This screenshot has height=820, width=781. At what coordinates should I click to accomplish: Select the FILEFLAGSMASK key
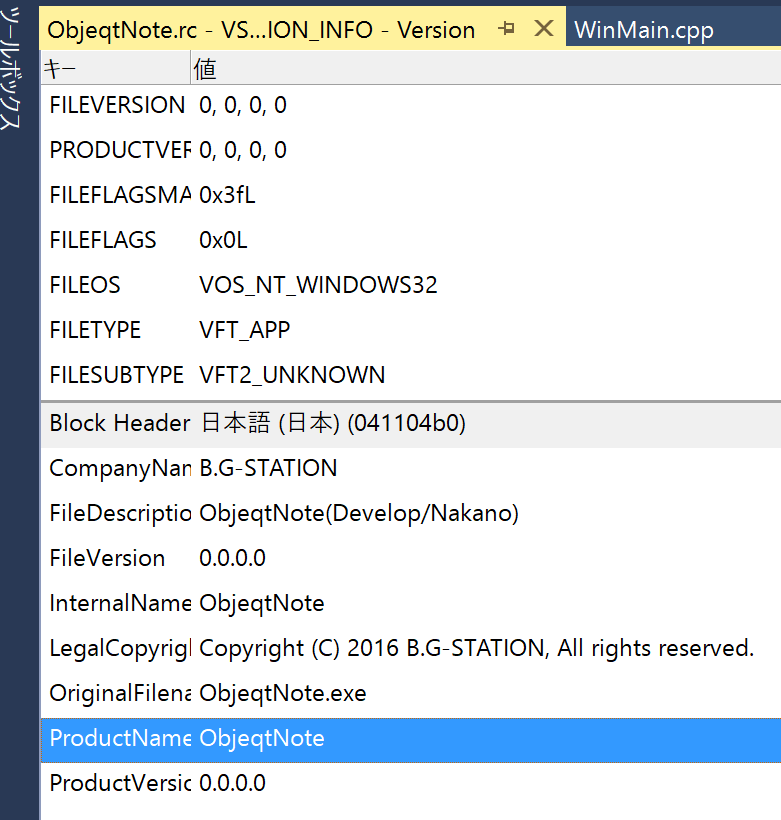point(120,195)
